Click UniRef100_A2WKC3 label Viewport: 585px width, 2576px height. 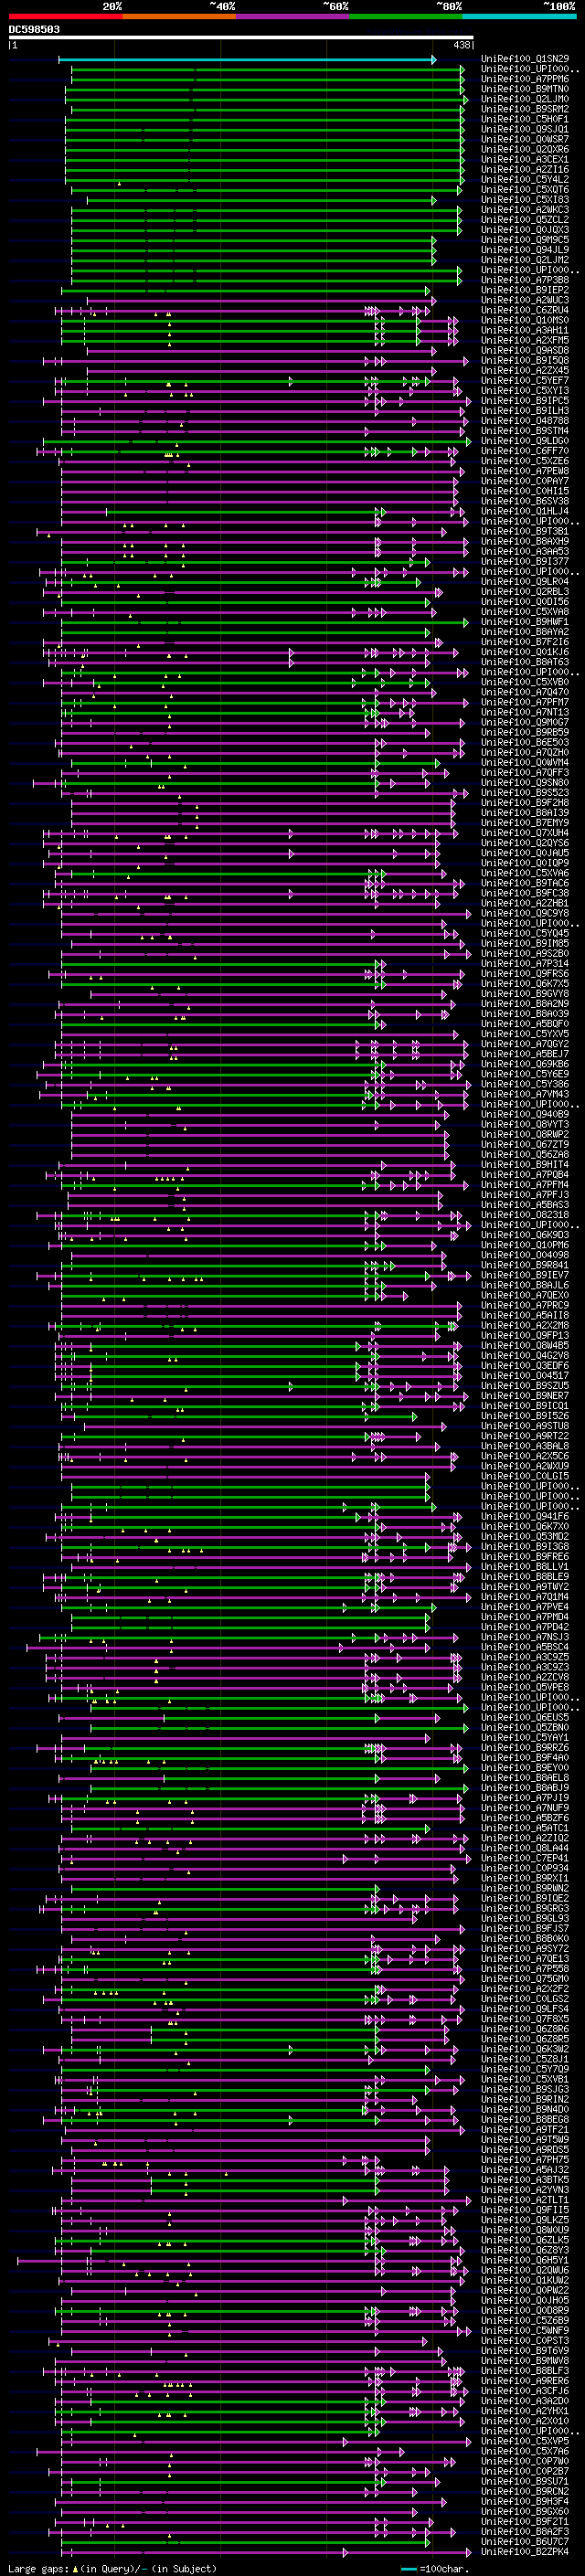coord(525,211)
